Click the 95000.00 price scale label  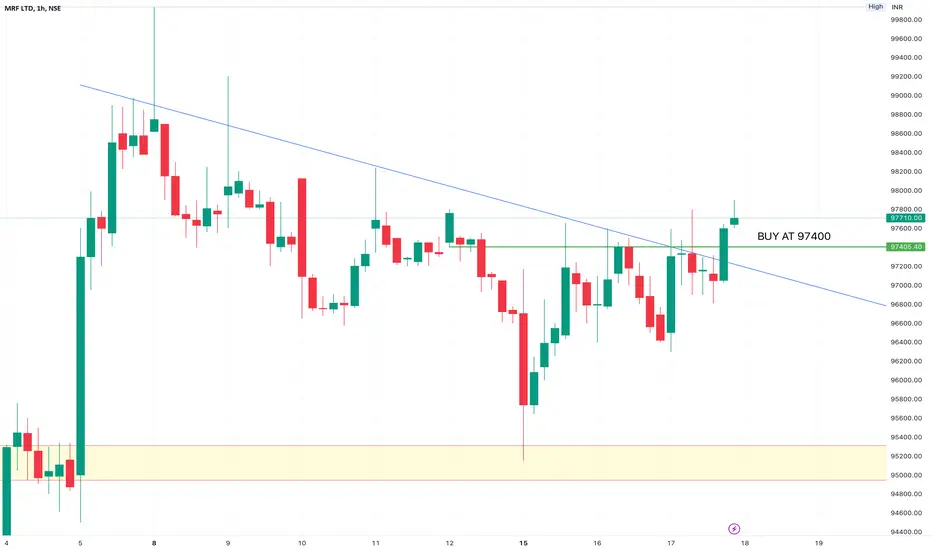click(x=906, y=475)
